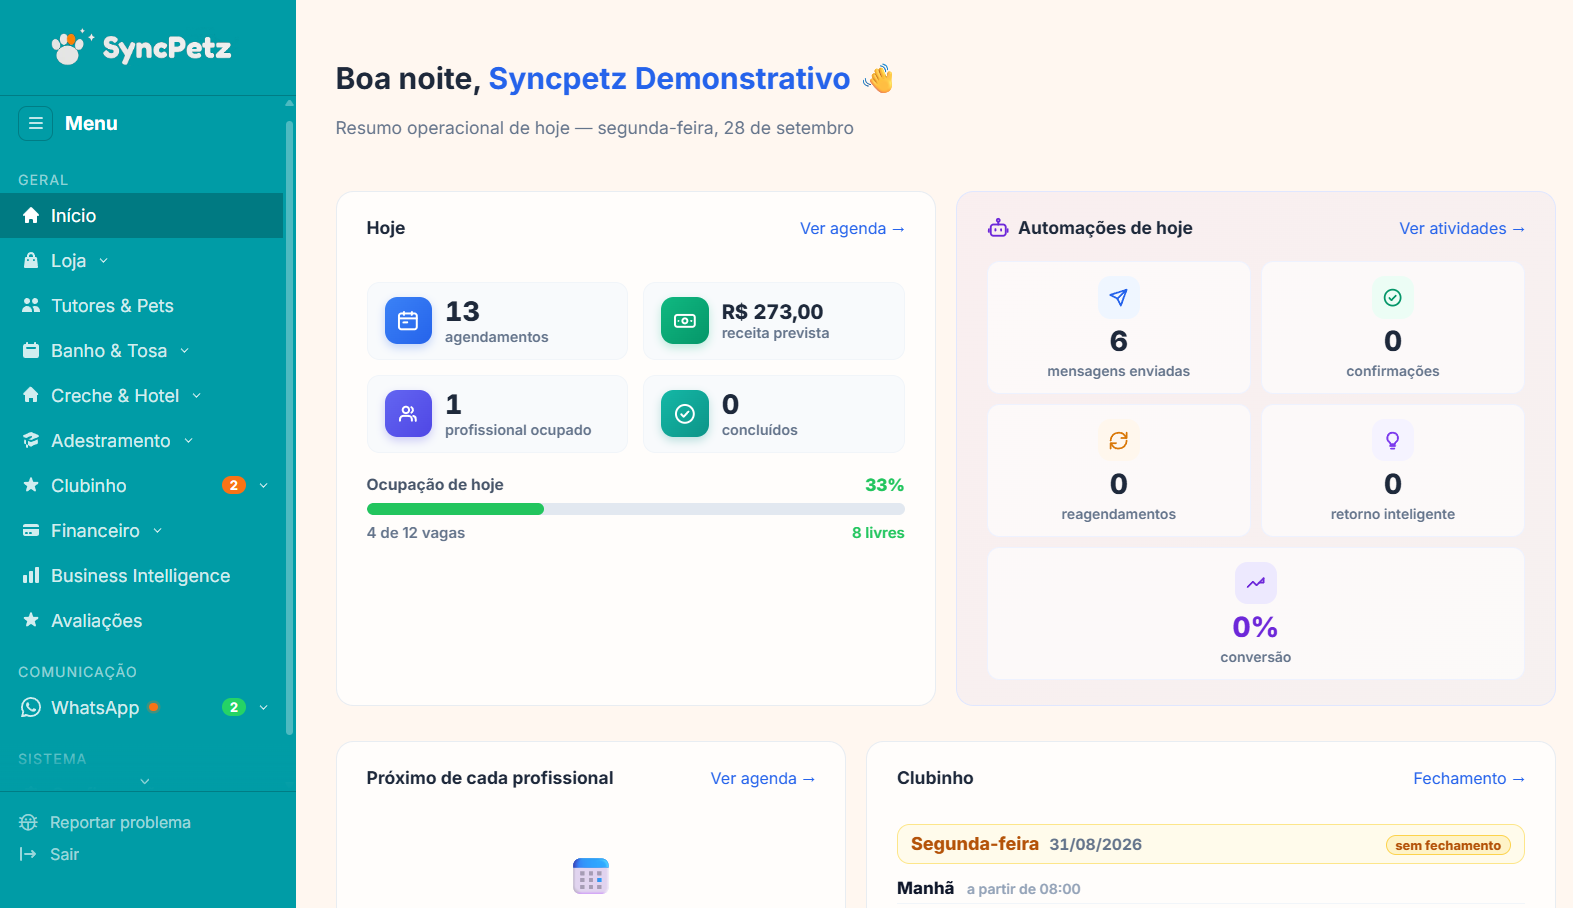Open the Início home page
This screenshot has height=908, width=1573.
[x=141, y=215]
